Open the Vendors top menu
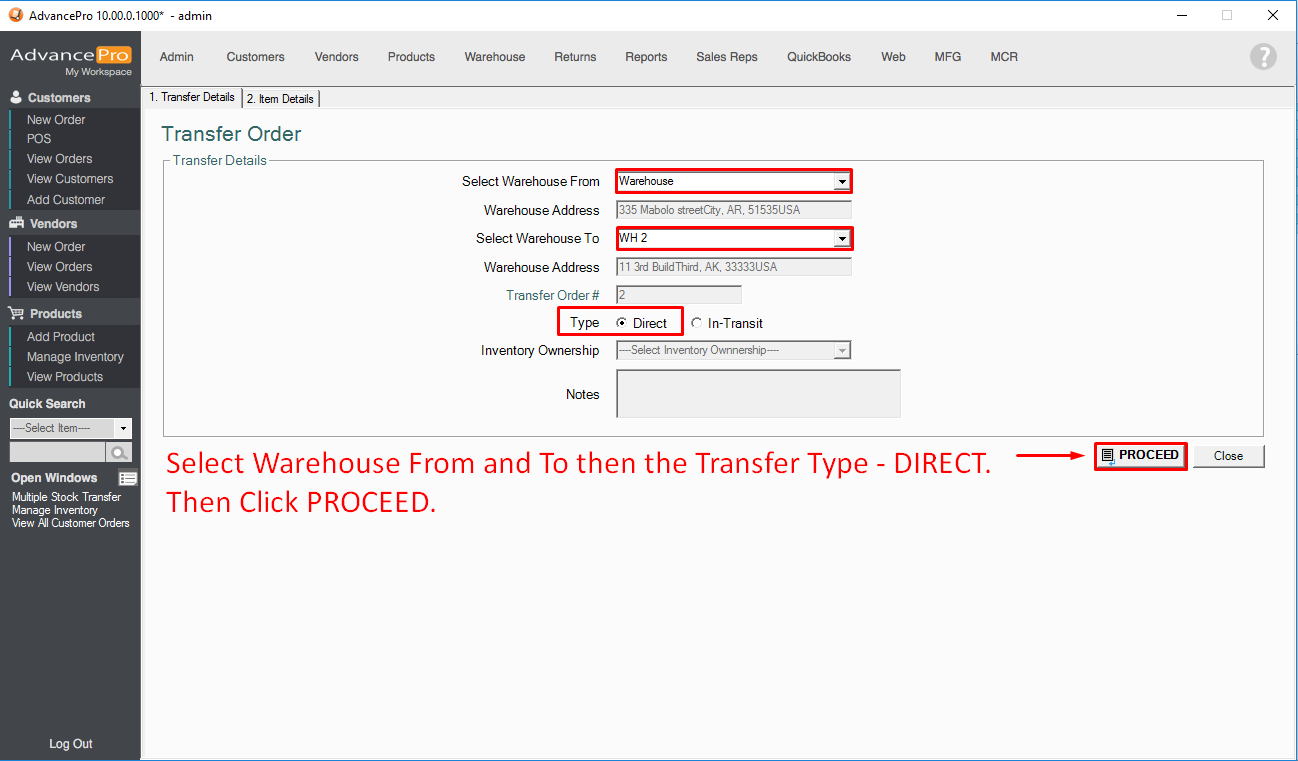This screenshot has width=1298, height=761. tap(336, 57)
